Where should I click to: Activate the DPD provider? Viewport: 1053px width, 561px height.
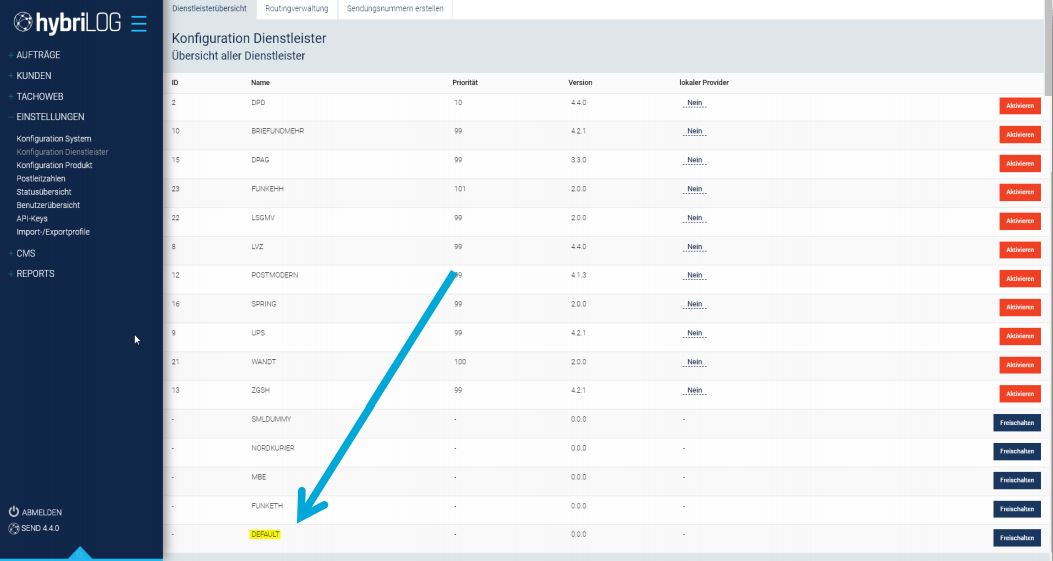[1019, 106]
